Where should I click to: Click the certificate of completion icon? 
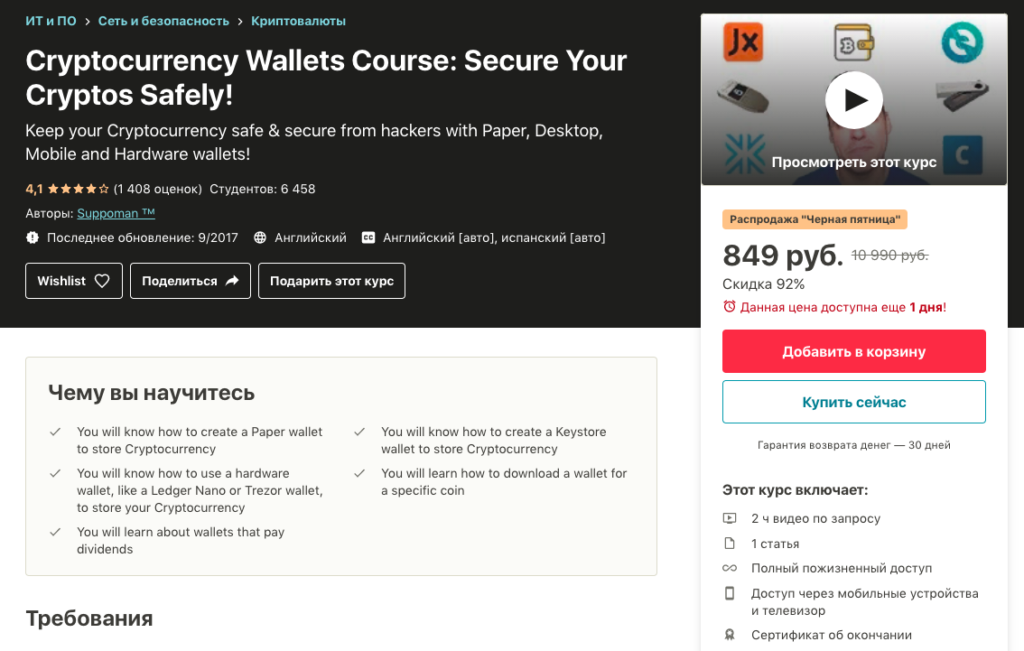[729, 635]
